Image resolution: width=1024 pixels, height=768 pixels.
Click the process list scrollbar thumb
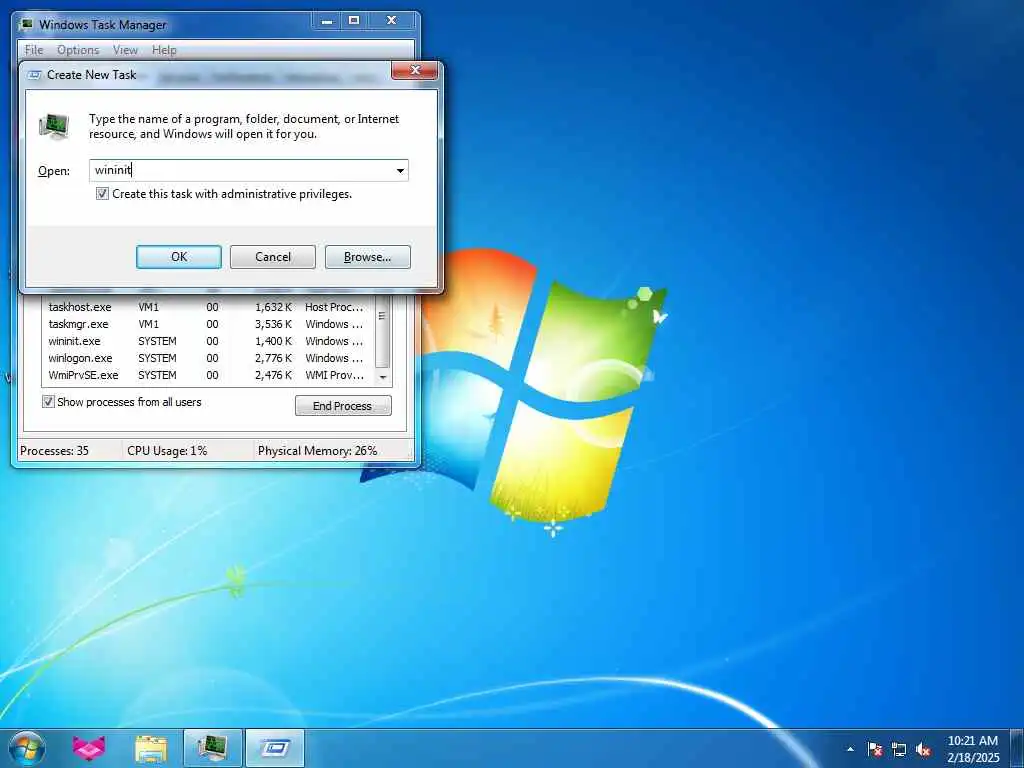click(x=383, y=332)
